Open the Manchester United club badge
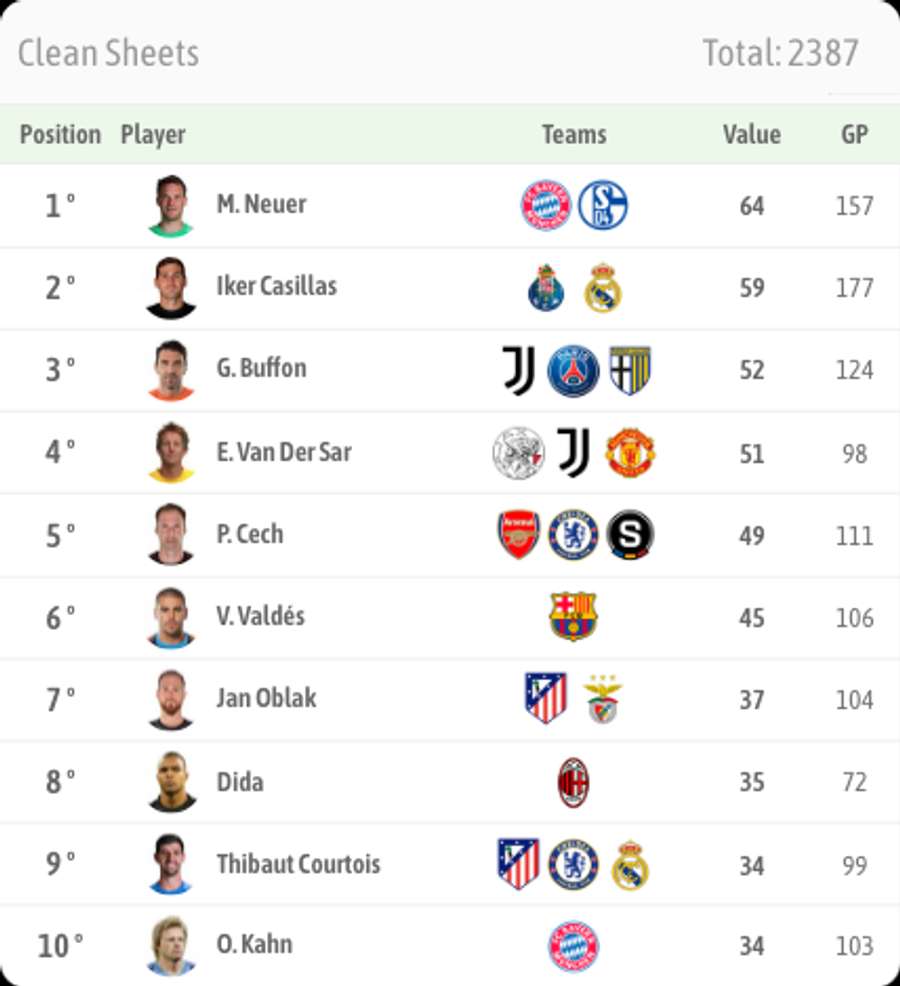 click(630, 451)
